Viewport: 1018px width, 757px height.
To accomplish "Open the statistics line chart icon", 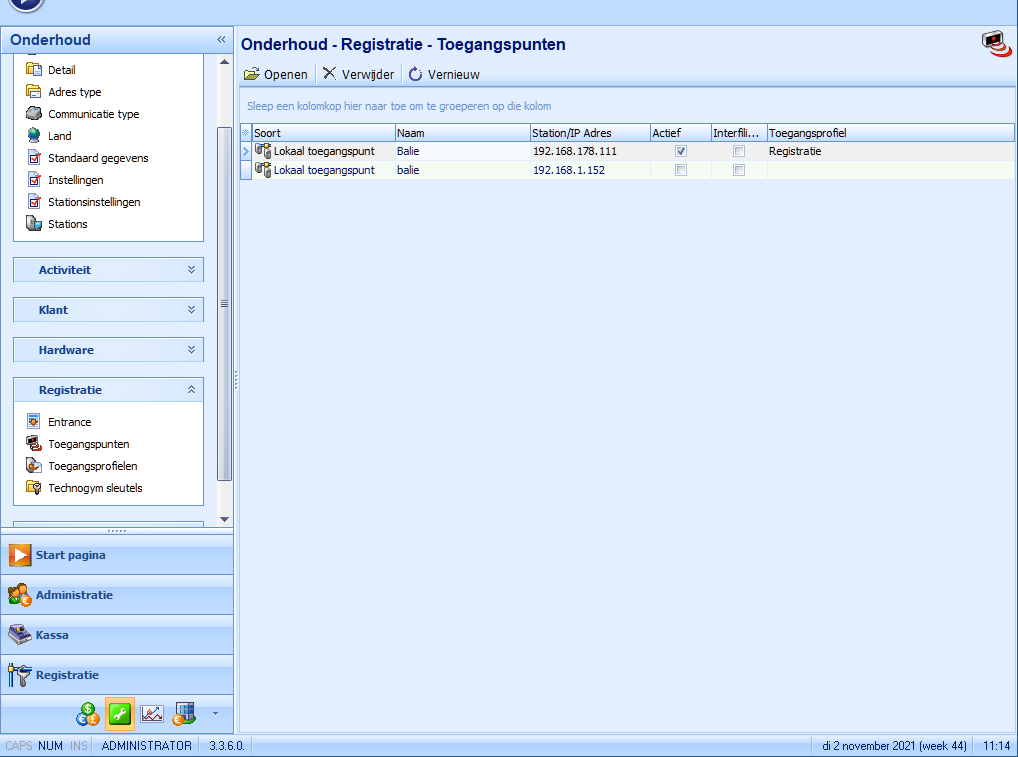I will (x=152, y=714).
